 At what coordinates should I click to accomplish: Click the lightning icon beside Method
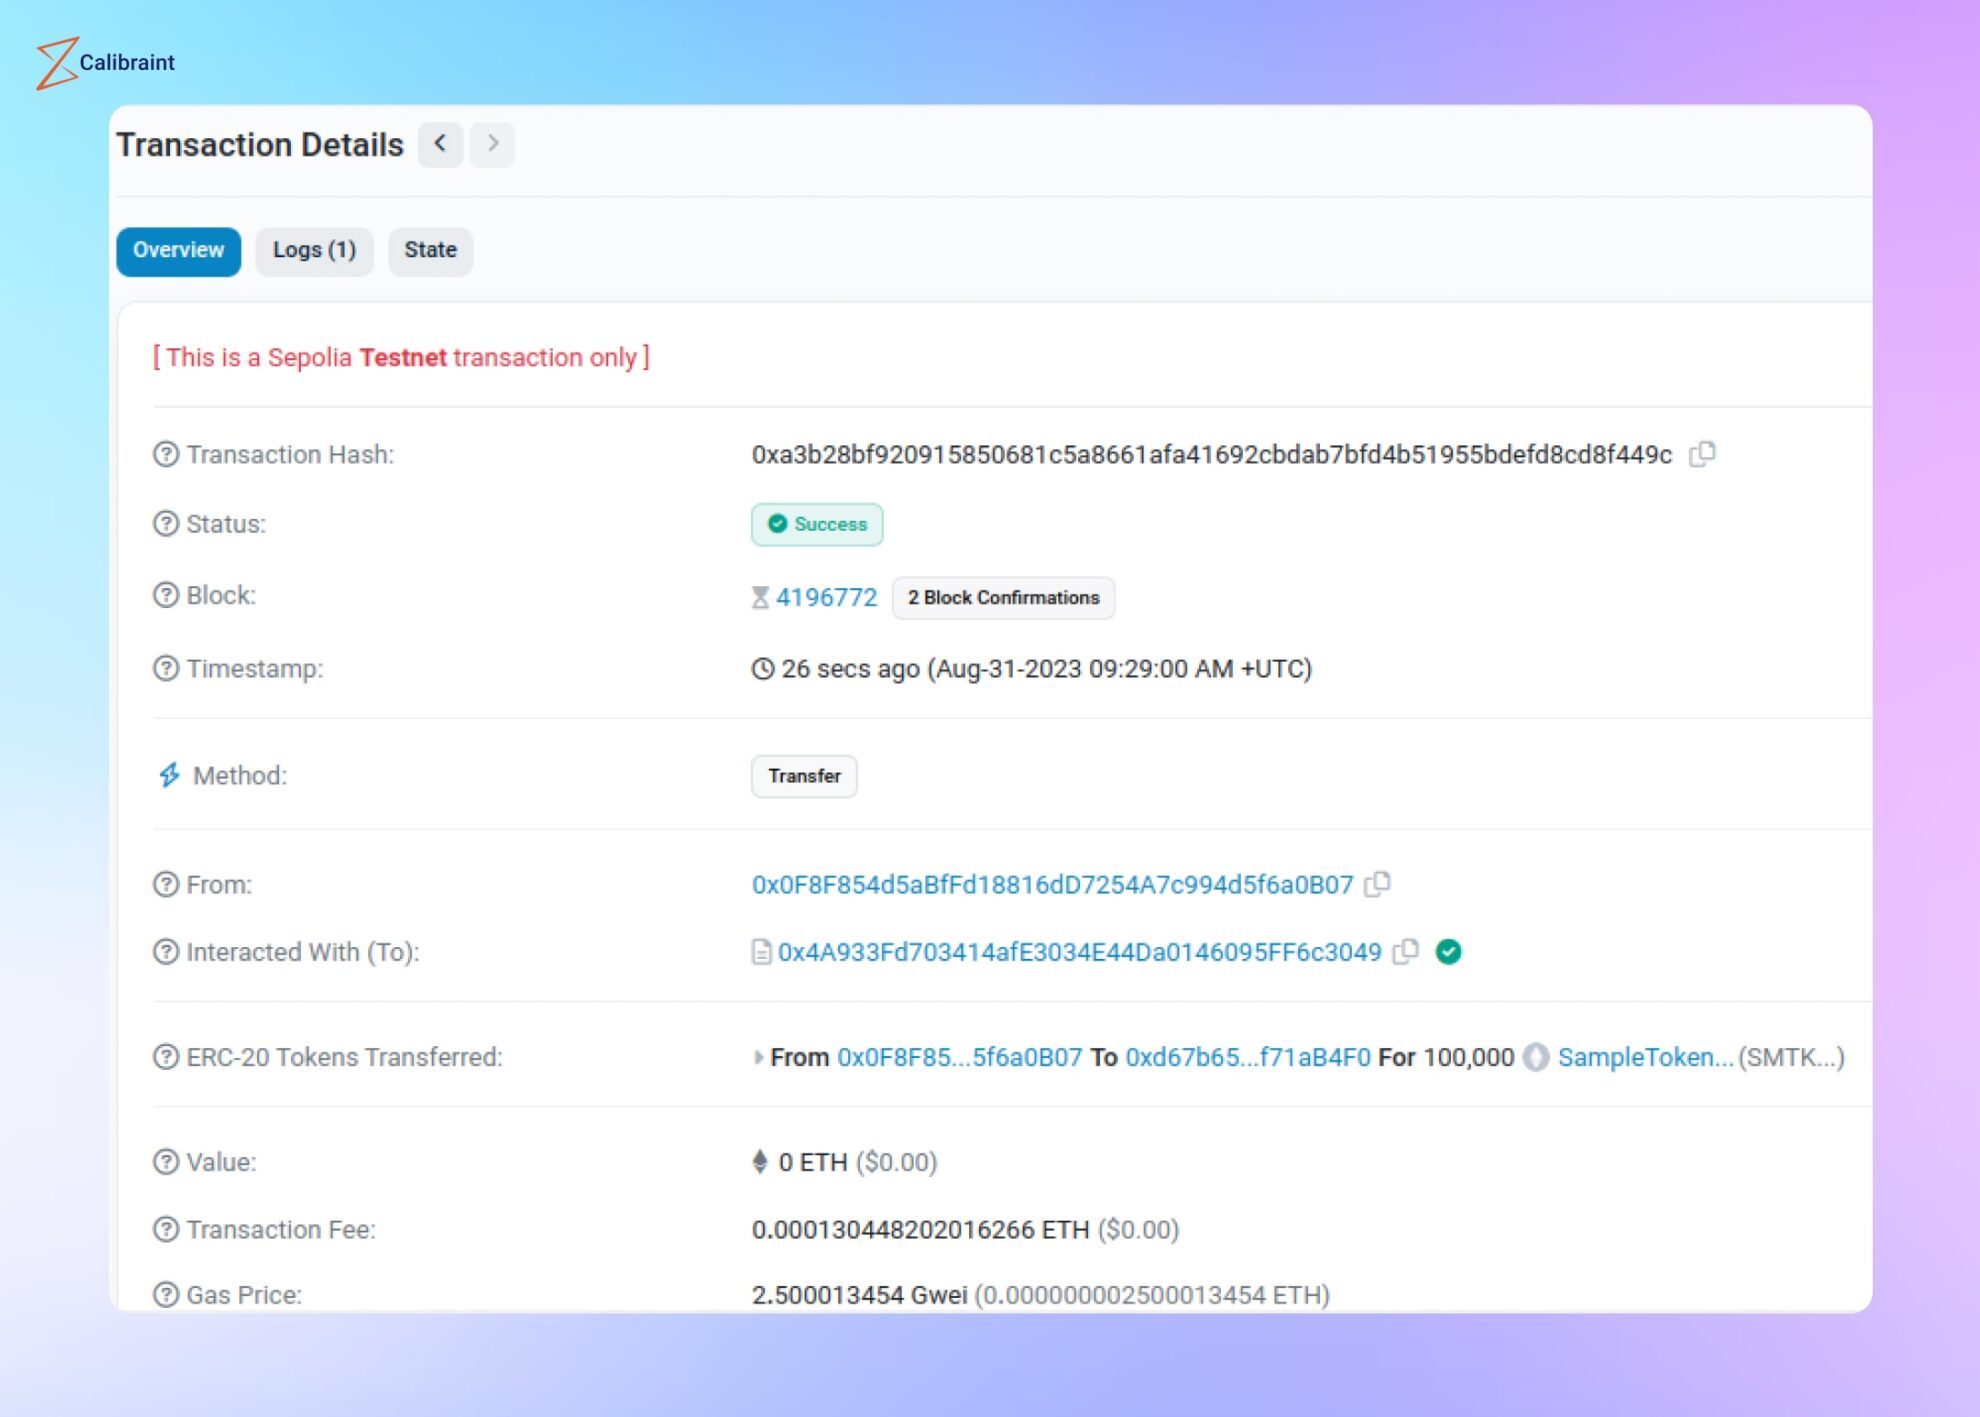point(168,775)
